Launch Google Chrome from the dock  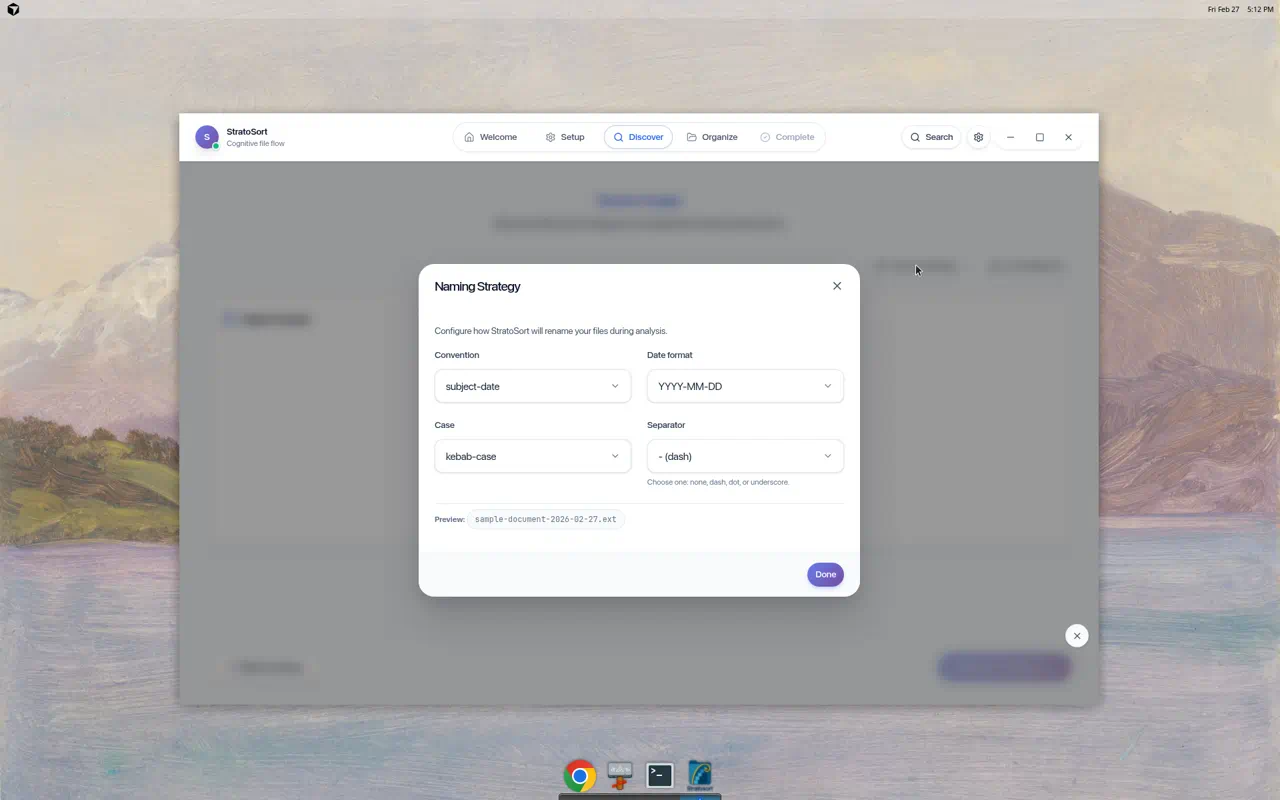click(x=579, y=776)
